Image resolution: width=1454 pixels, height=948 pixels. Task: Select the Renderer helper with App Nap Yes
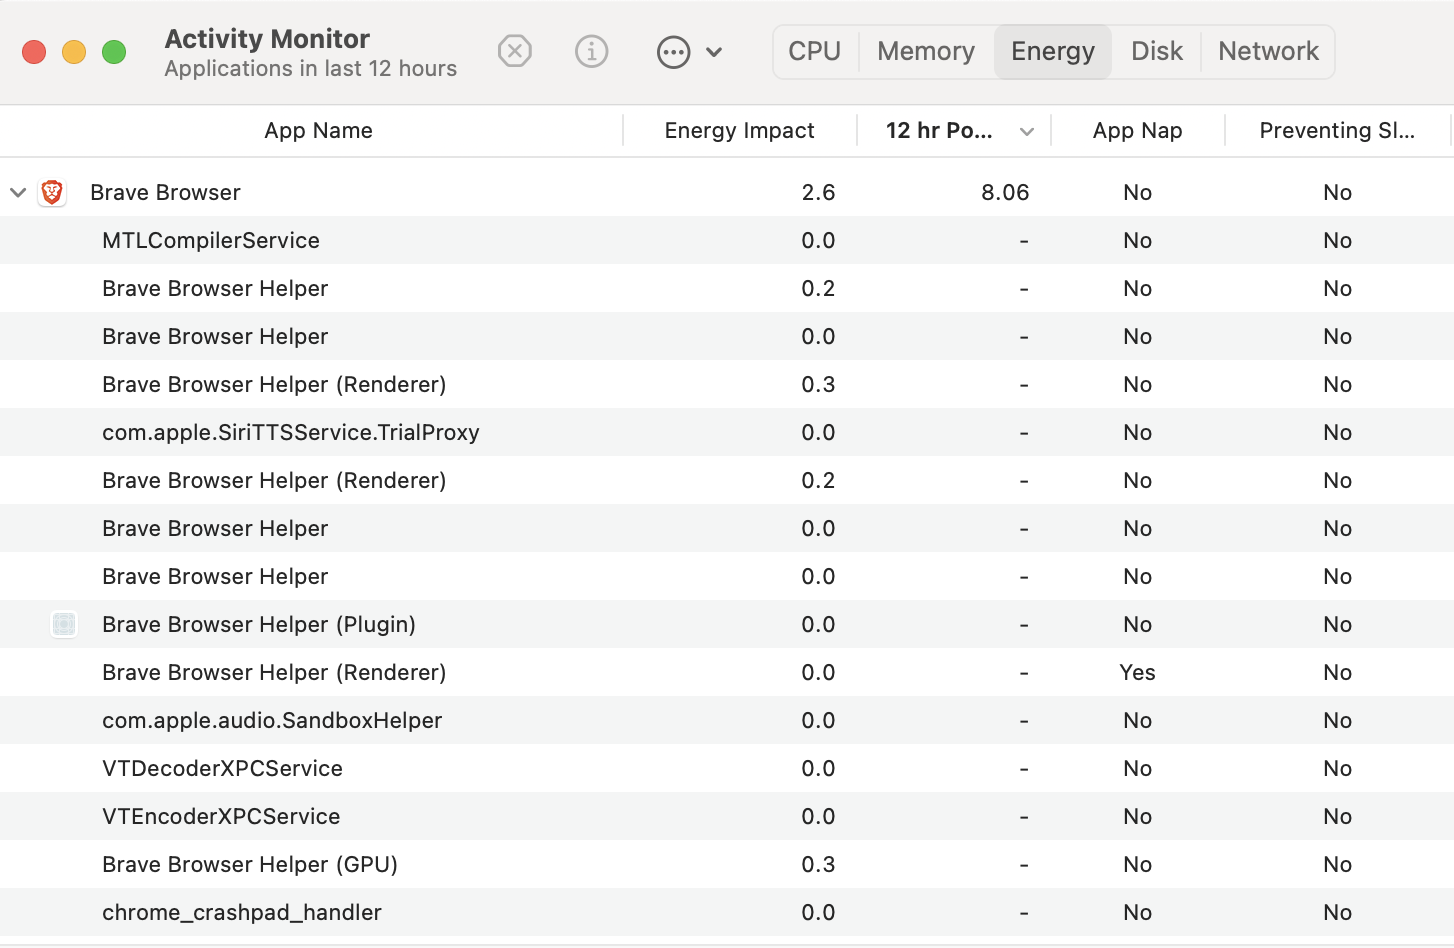(727, 672)
